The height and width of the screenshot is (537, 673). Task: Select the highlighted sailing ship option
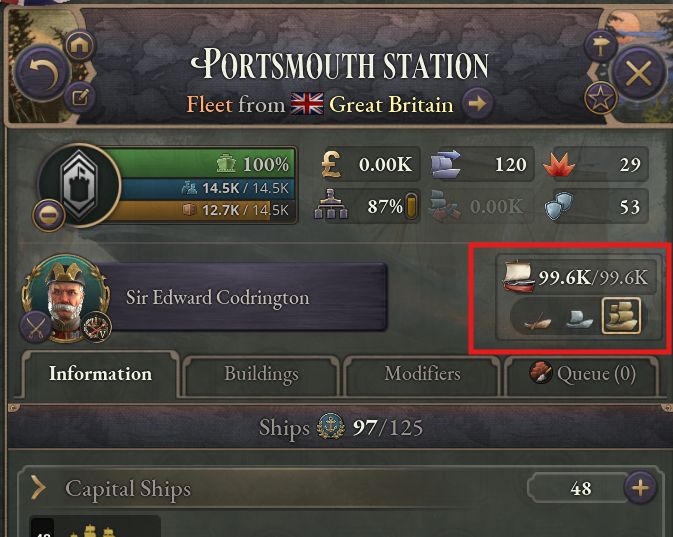pyautogui.click(x=620, y=317)
